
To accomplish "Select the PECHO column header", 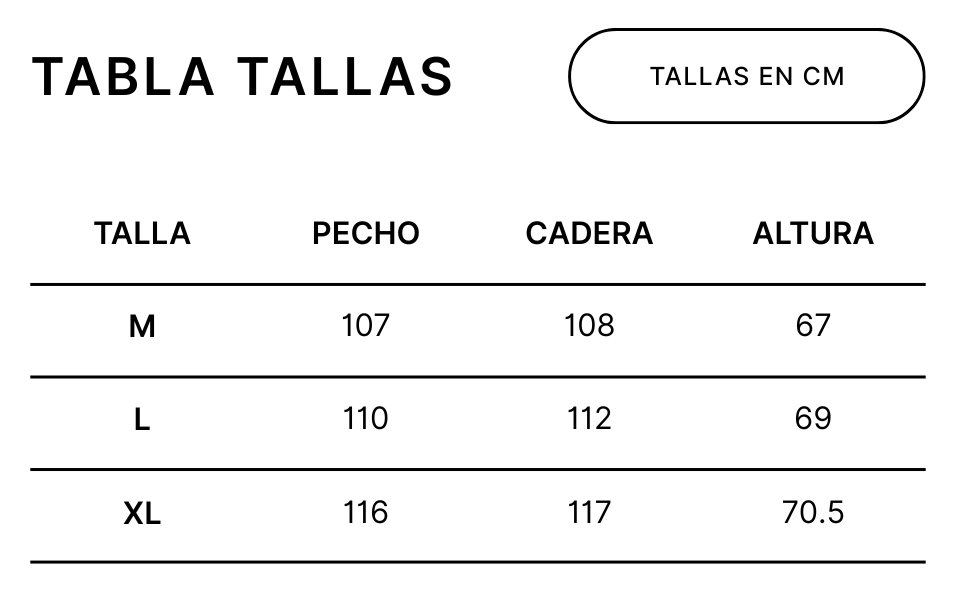I will pos(365,234).
